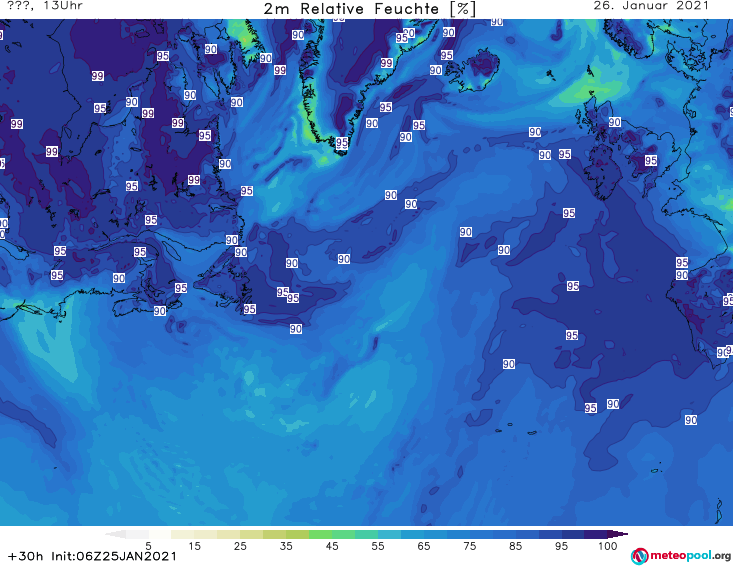Viewport: 733px width, 566px height.
Task: Click the pale cream colorbar segment above 15
Action: coord(183,534)
